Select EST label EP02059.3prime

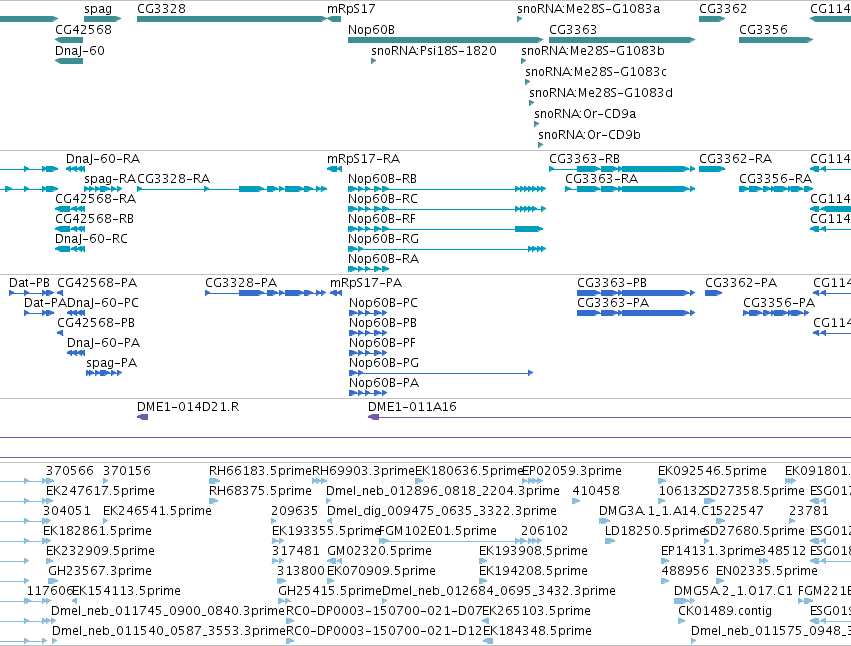click(x=571, y=471)
